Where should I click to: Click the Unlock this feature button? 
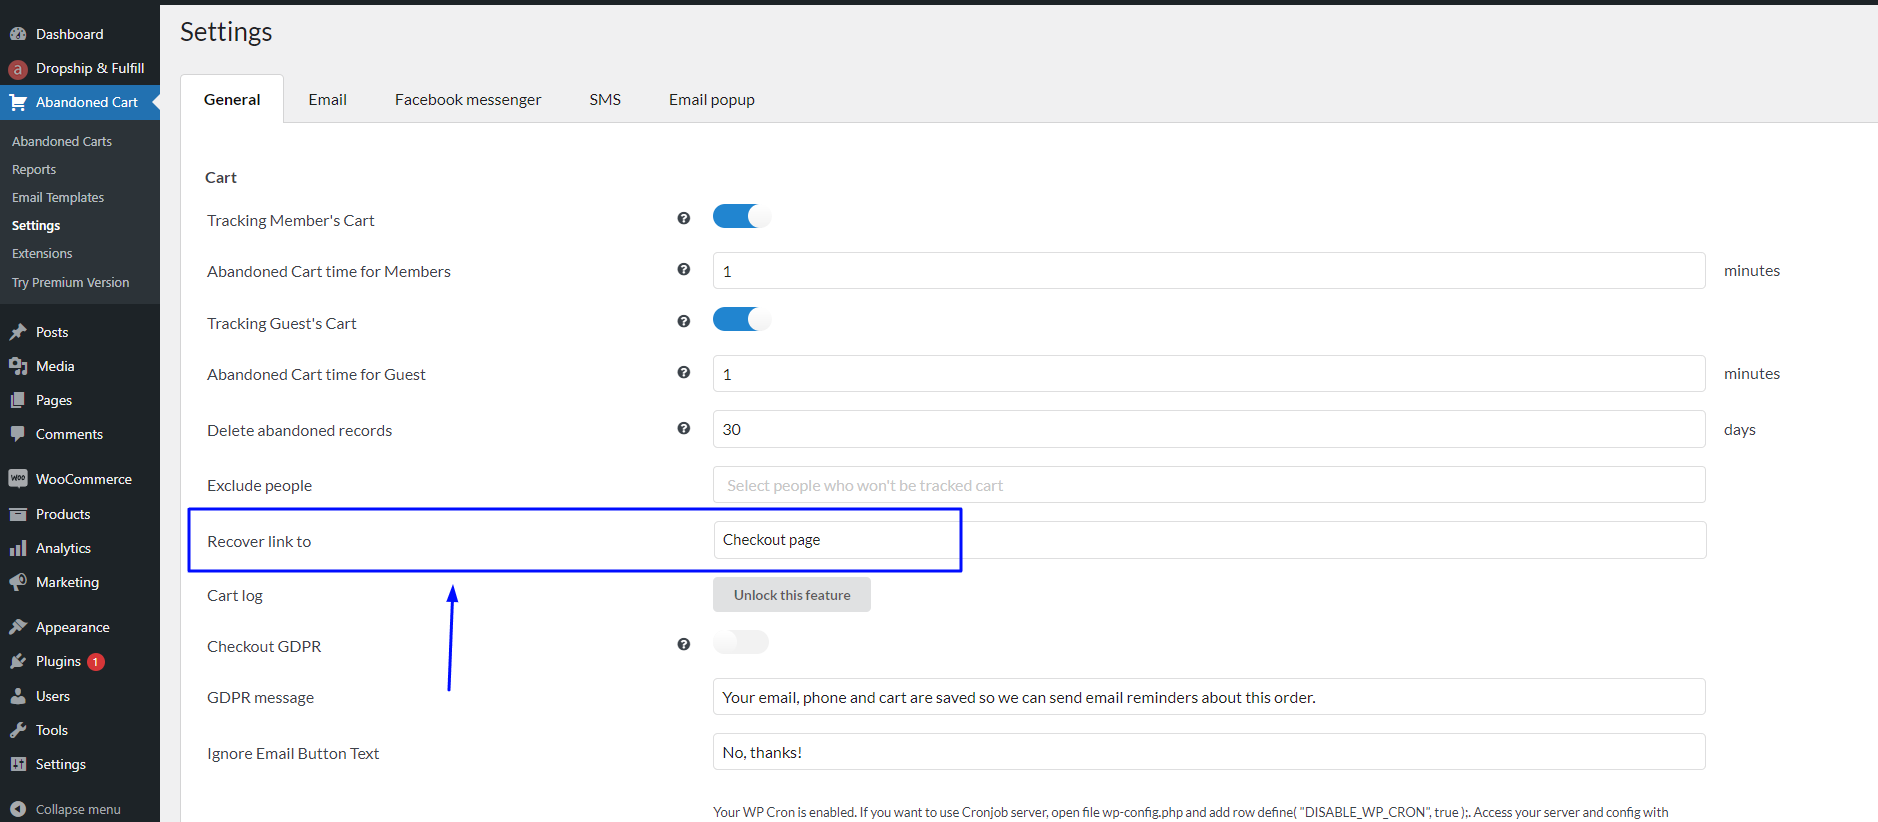[x=791, y=595]
